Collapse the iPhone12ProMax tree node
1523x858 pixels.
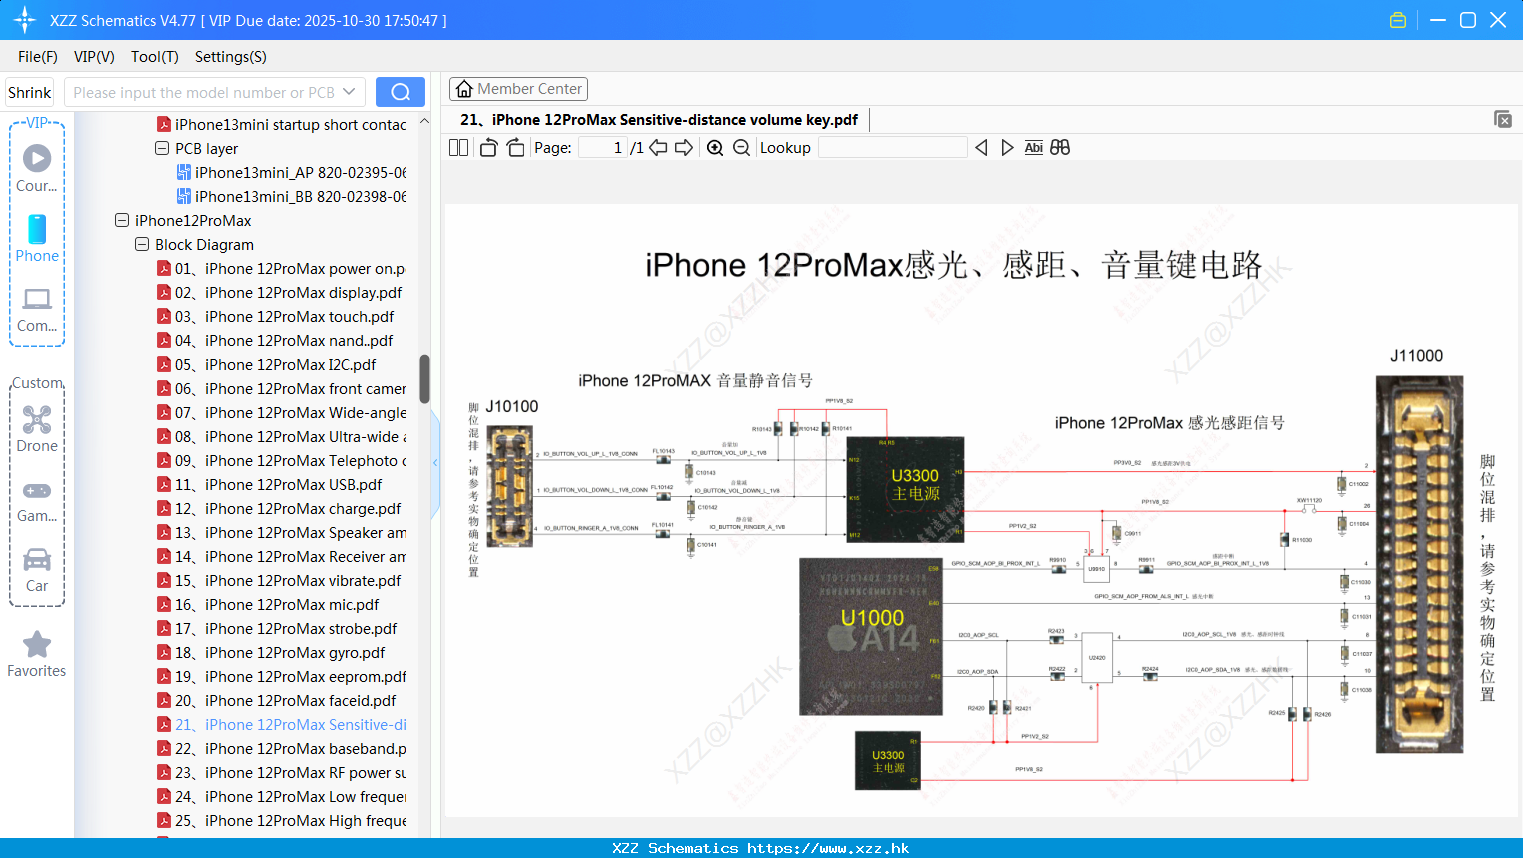[x=122, y=220]
